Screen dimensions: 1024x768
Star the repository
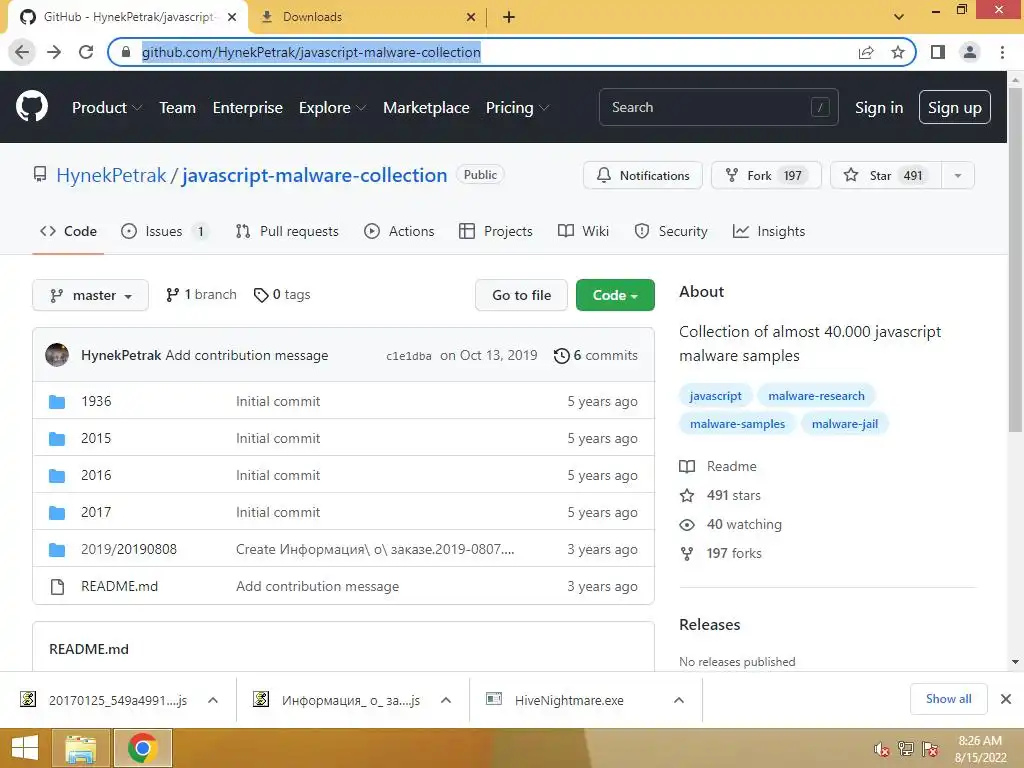[886, 176]
